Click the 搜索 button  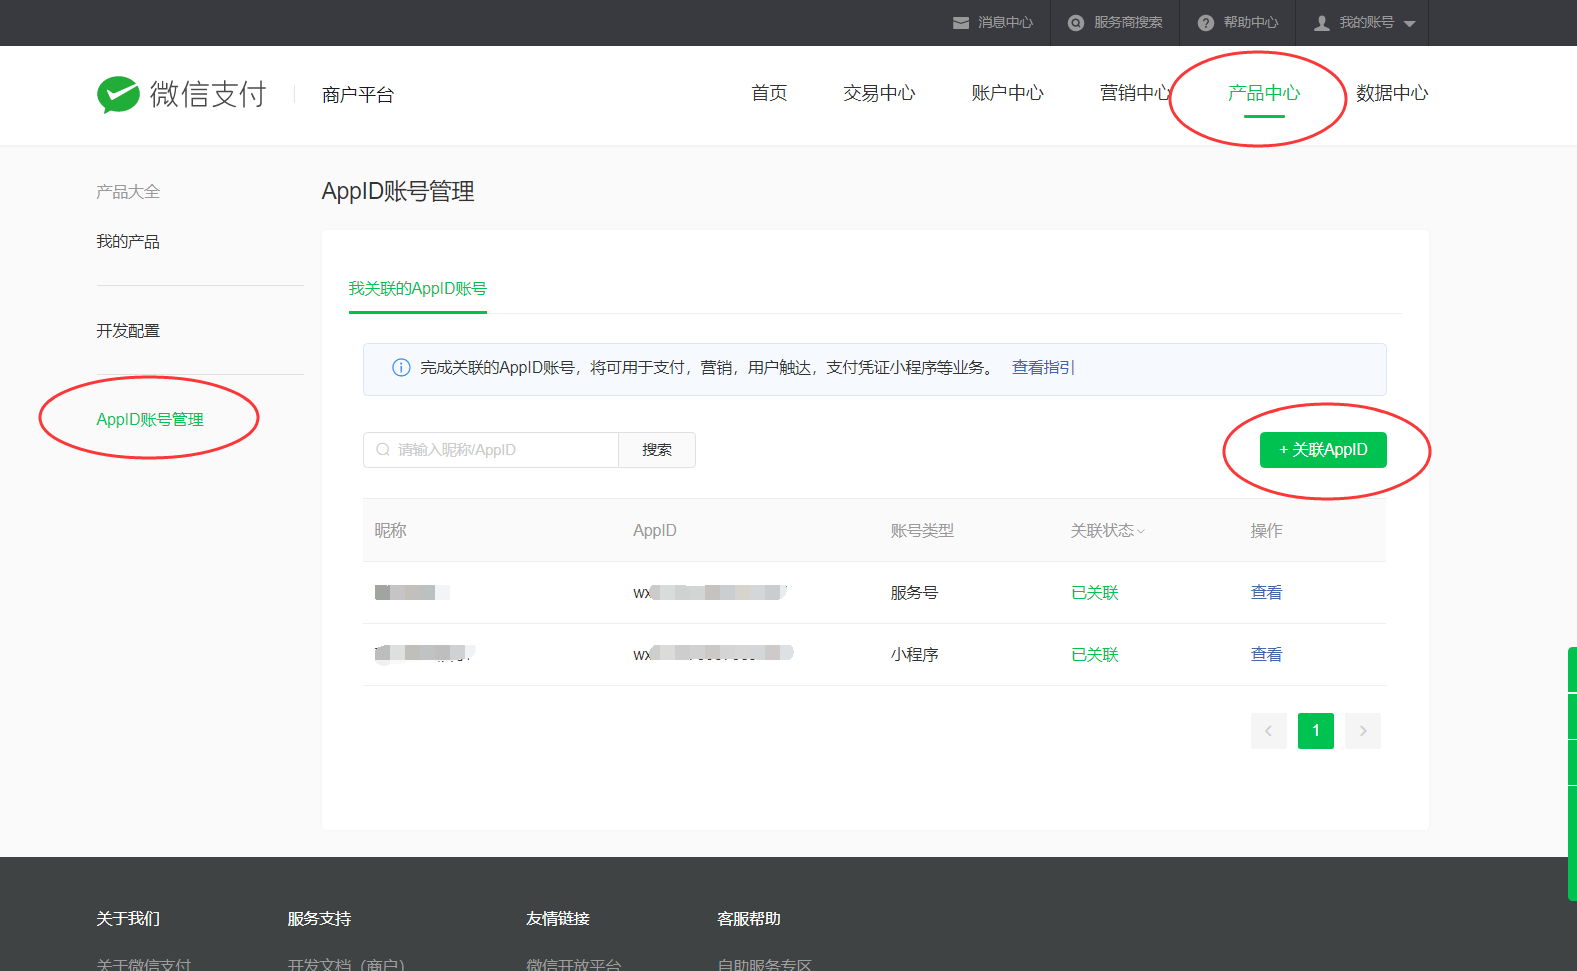tap(657, 450)
